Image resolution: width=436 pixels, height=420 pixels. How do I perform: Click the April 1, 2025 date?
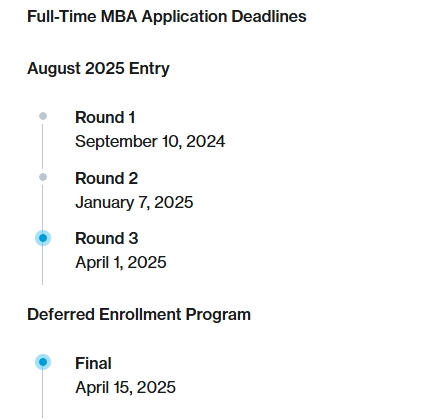pyautogui.click(x=121, y=263)
